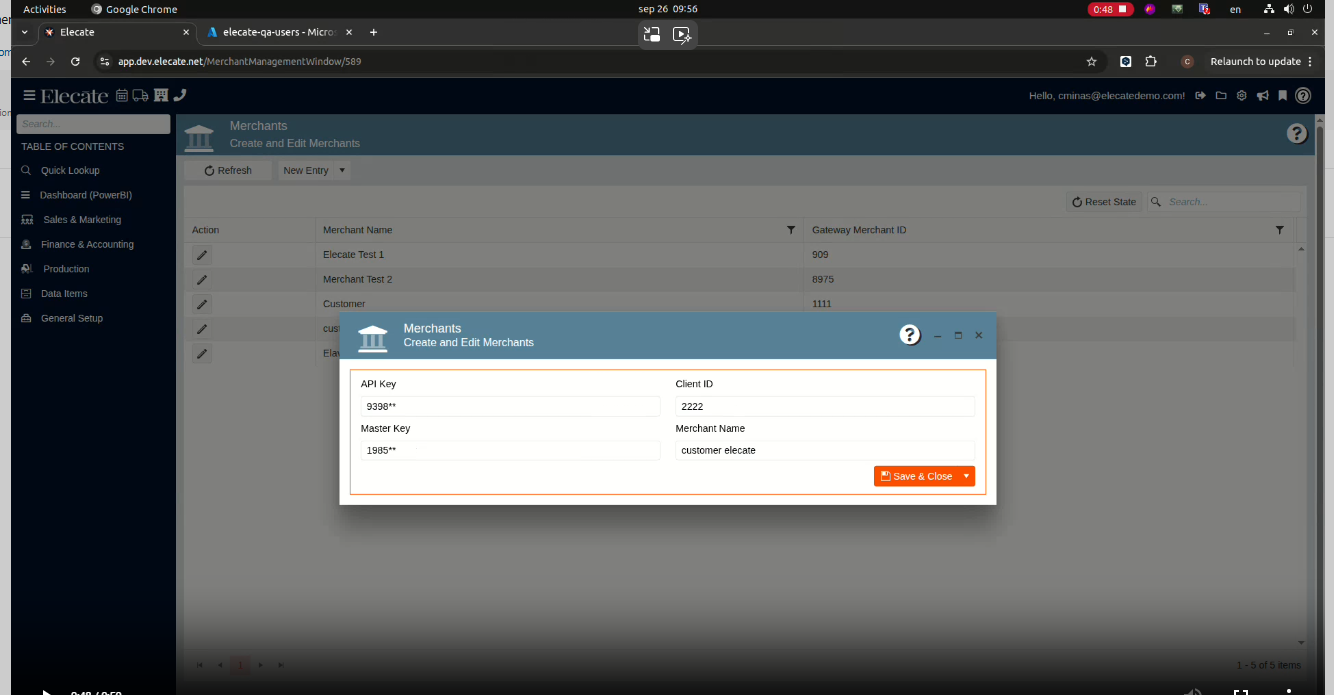Open the New Entry dropdown arrow

point(342,170)
